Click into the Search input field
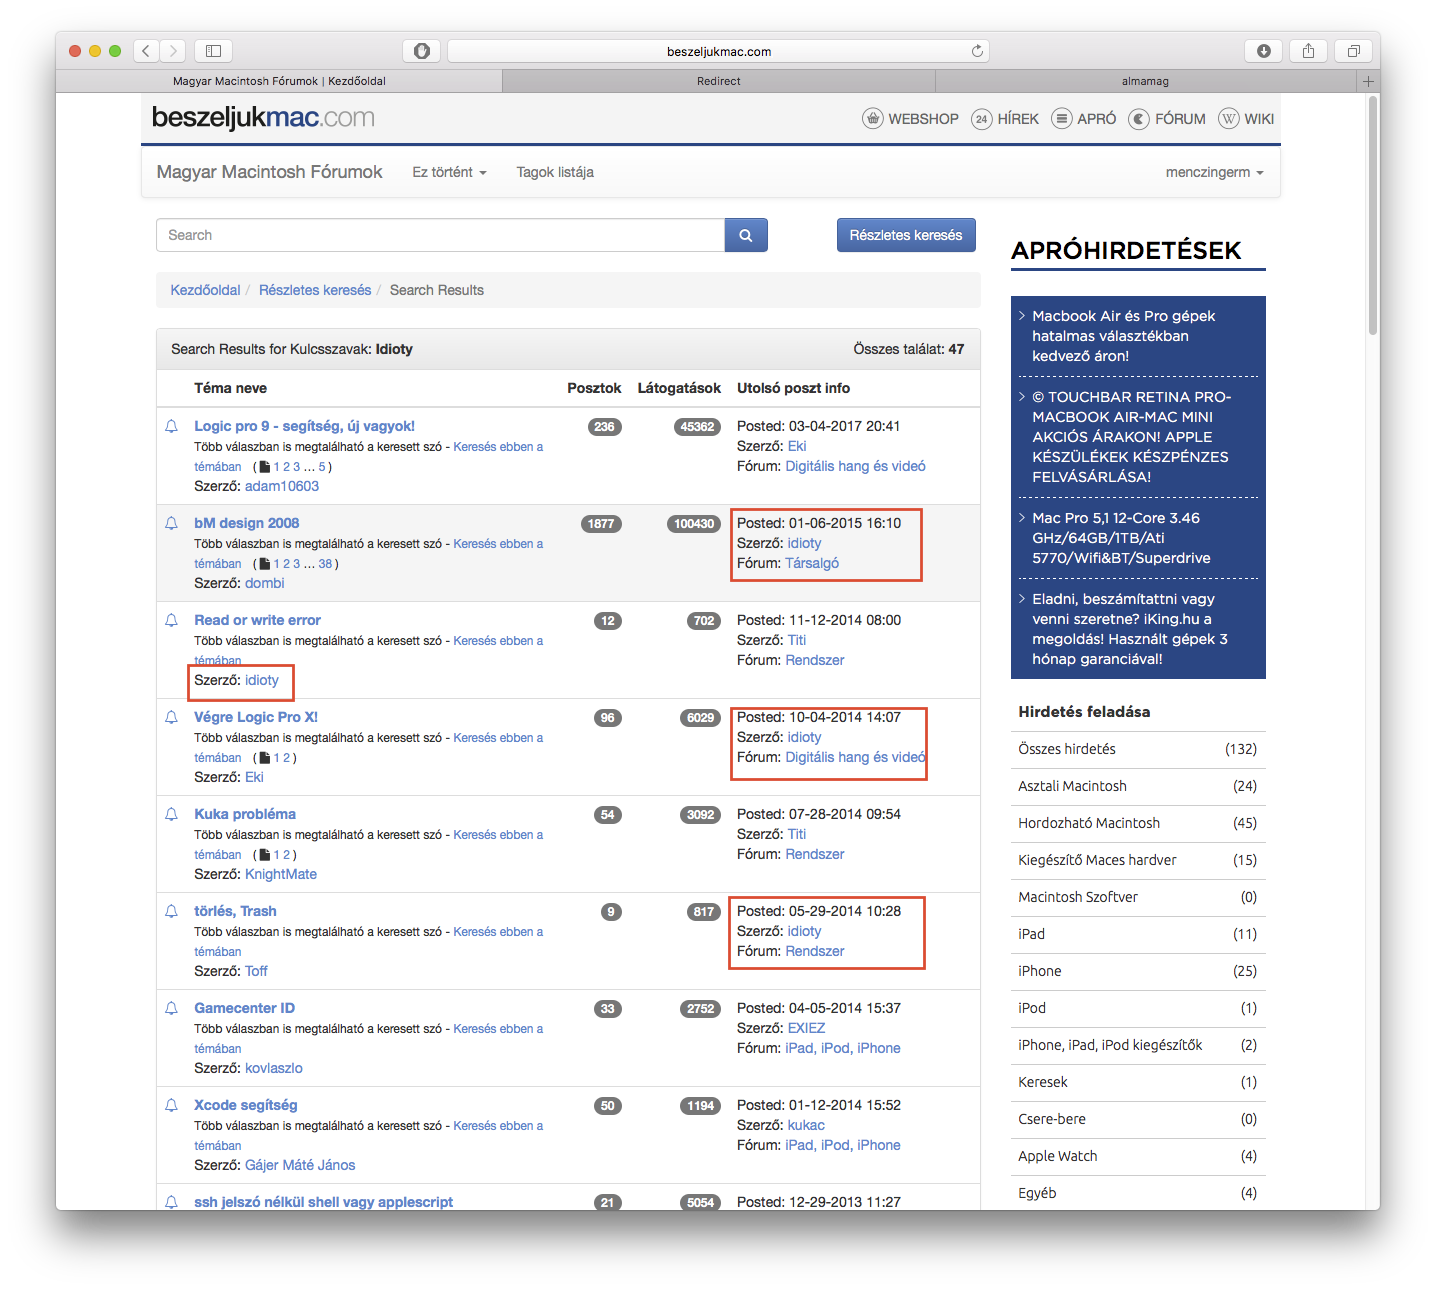Screen dimensions: 1436x1290 coord(440,235)
